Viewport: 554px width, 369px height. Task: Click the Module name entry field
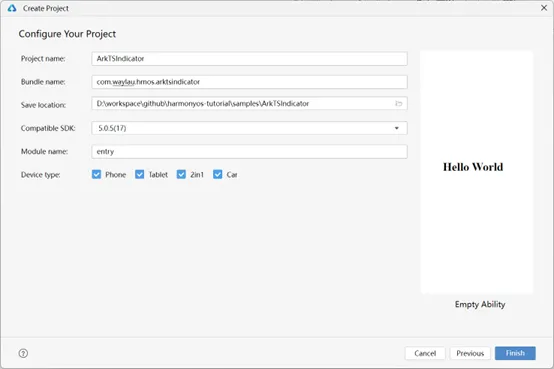[x=249, y=152]
